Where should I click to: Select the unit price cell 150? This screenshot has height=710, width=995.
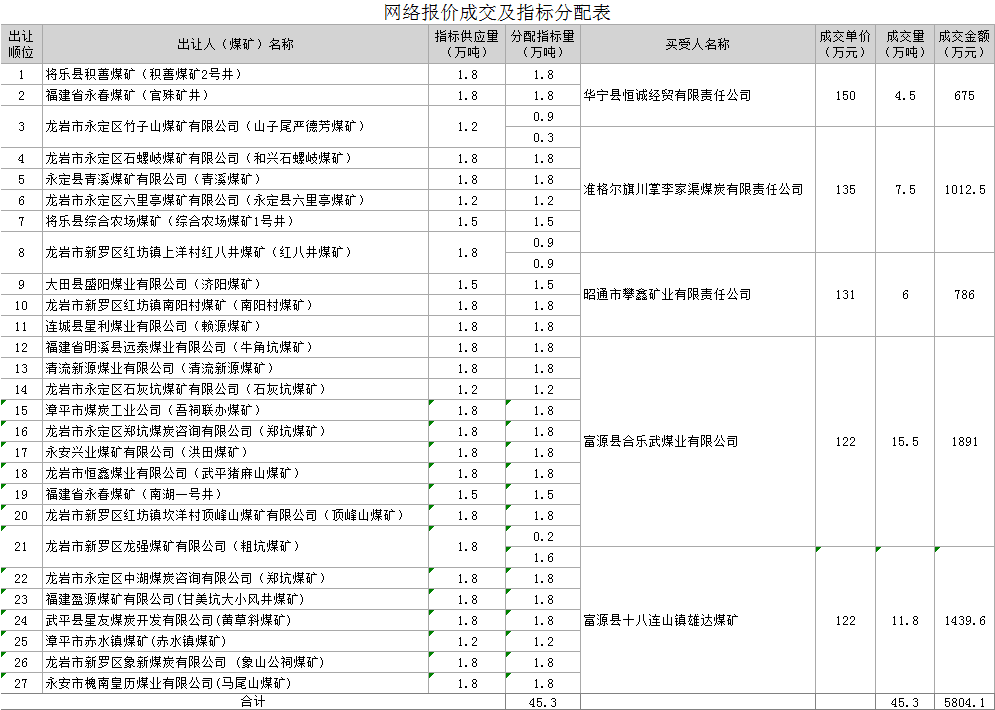[845, 96]
